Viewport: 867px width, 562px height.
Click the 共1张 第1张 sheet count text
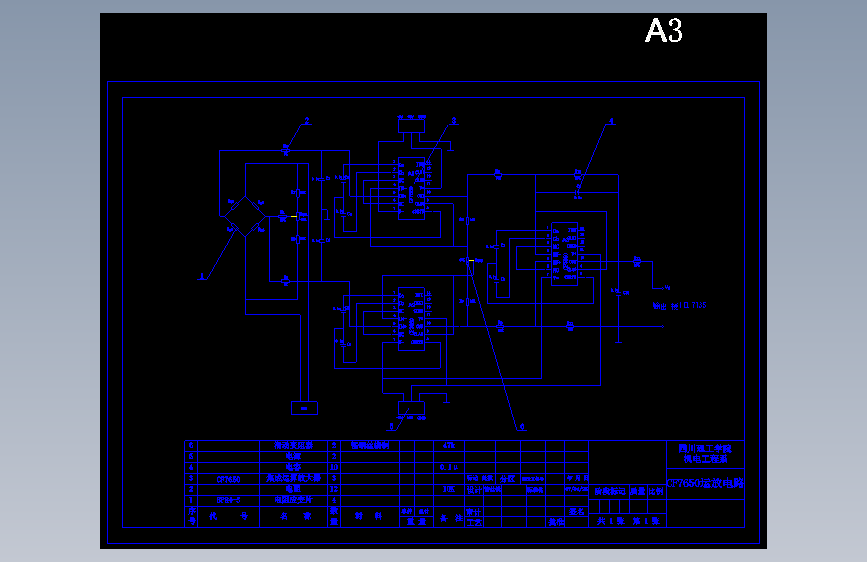(628, 521)
